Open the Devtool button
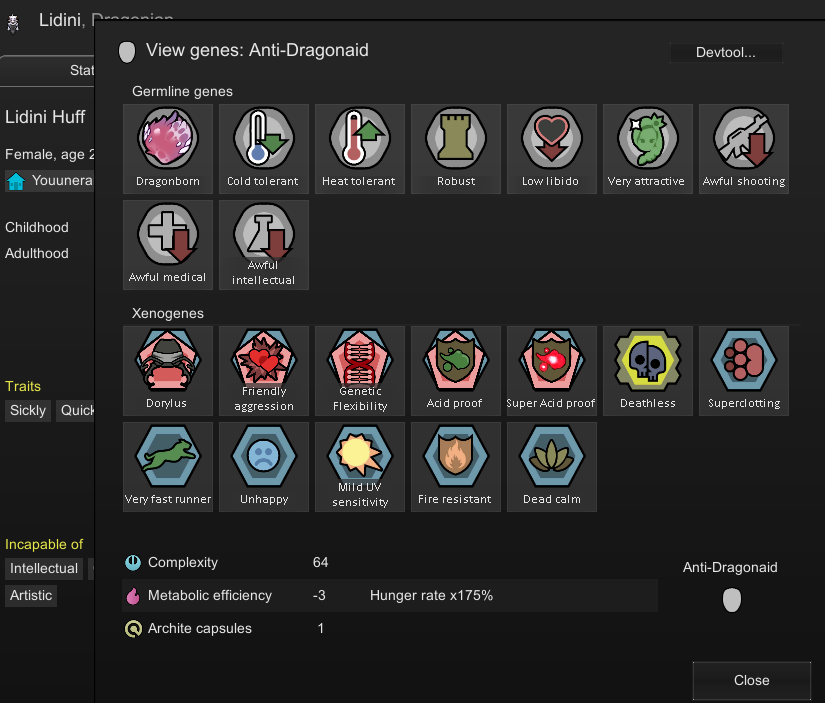This screenshot has height=703, width=825. point(726,53)
